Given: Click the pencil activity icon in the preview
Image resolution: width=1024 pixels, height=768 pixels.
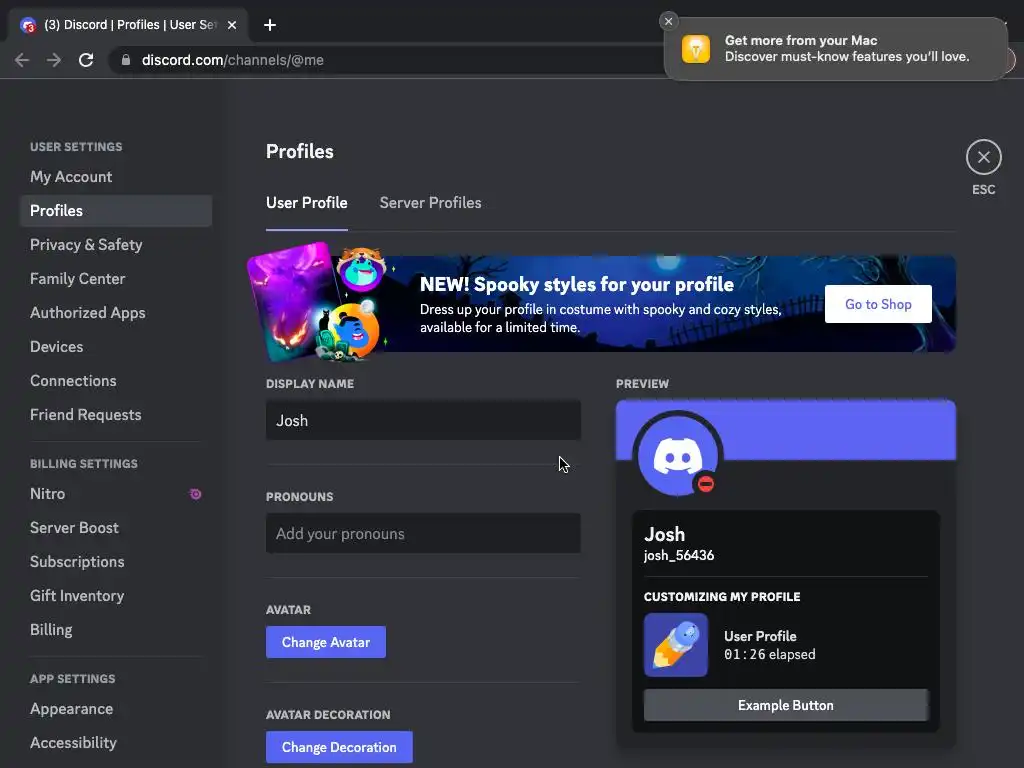Looking at the screenshot, I should (x=676, y=645).
